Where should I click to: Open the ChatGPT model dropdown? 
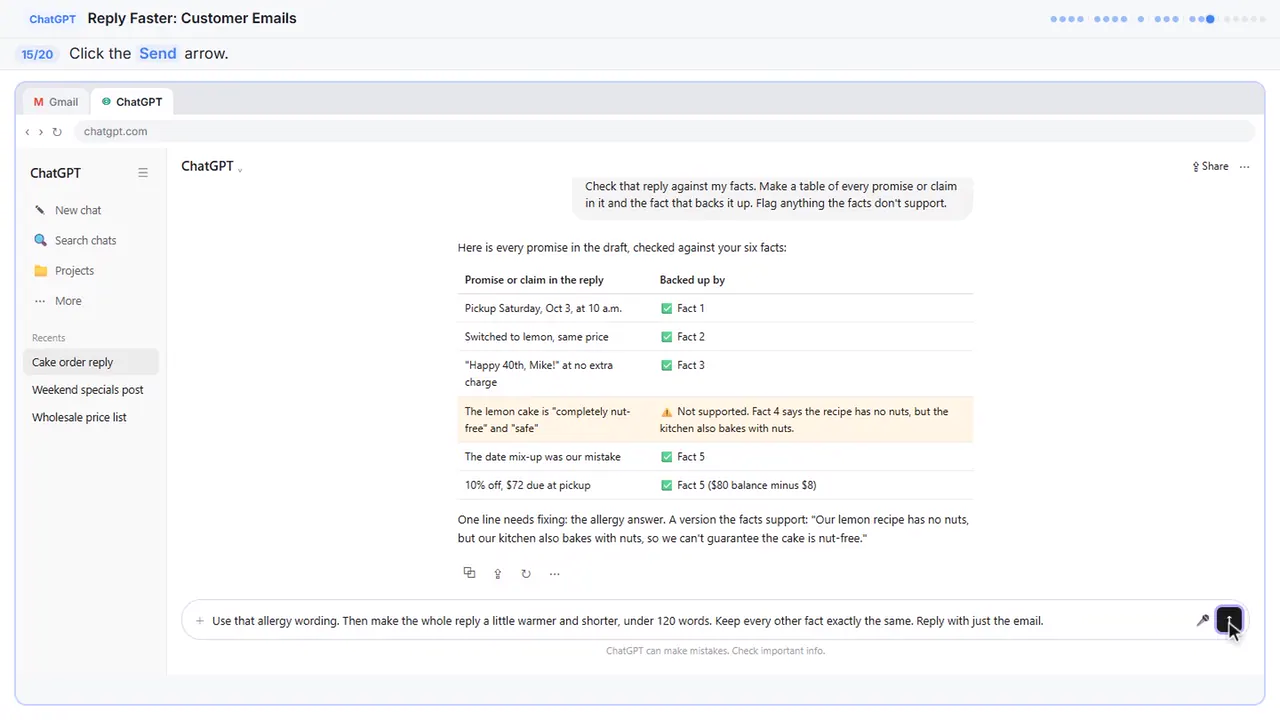click(x=212, y=167)
